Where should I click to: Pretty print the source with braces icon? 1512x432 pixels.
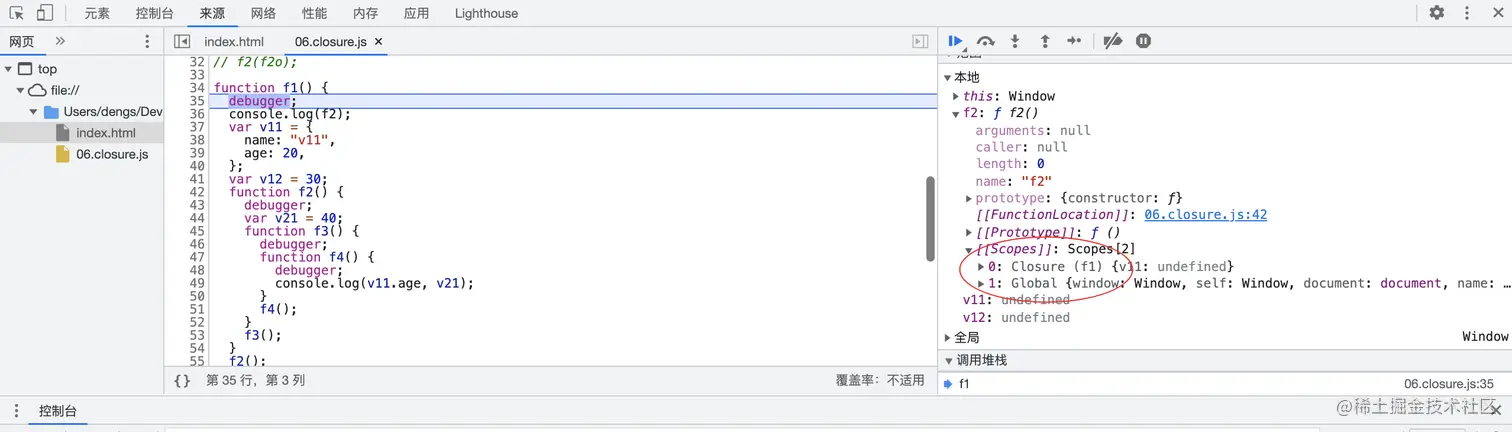point(182,380)
